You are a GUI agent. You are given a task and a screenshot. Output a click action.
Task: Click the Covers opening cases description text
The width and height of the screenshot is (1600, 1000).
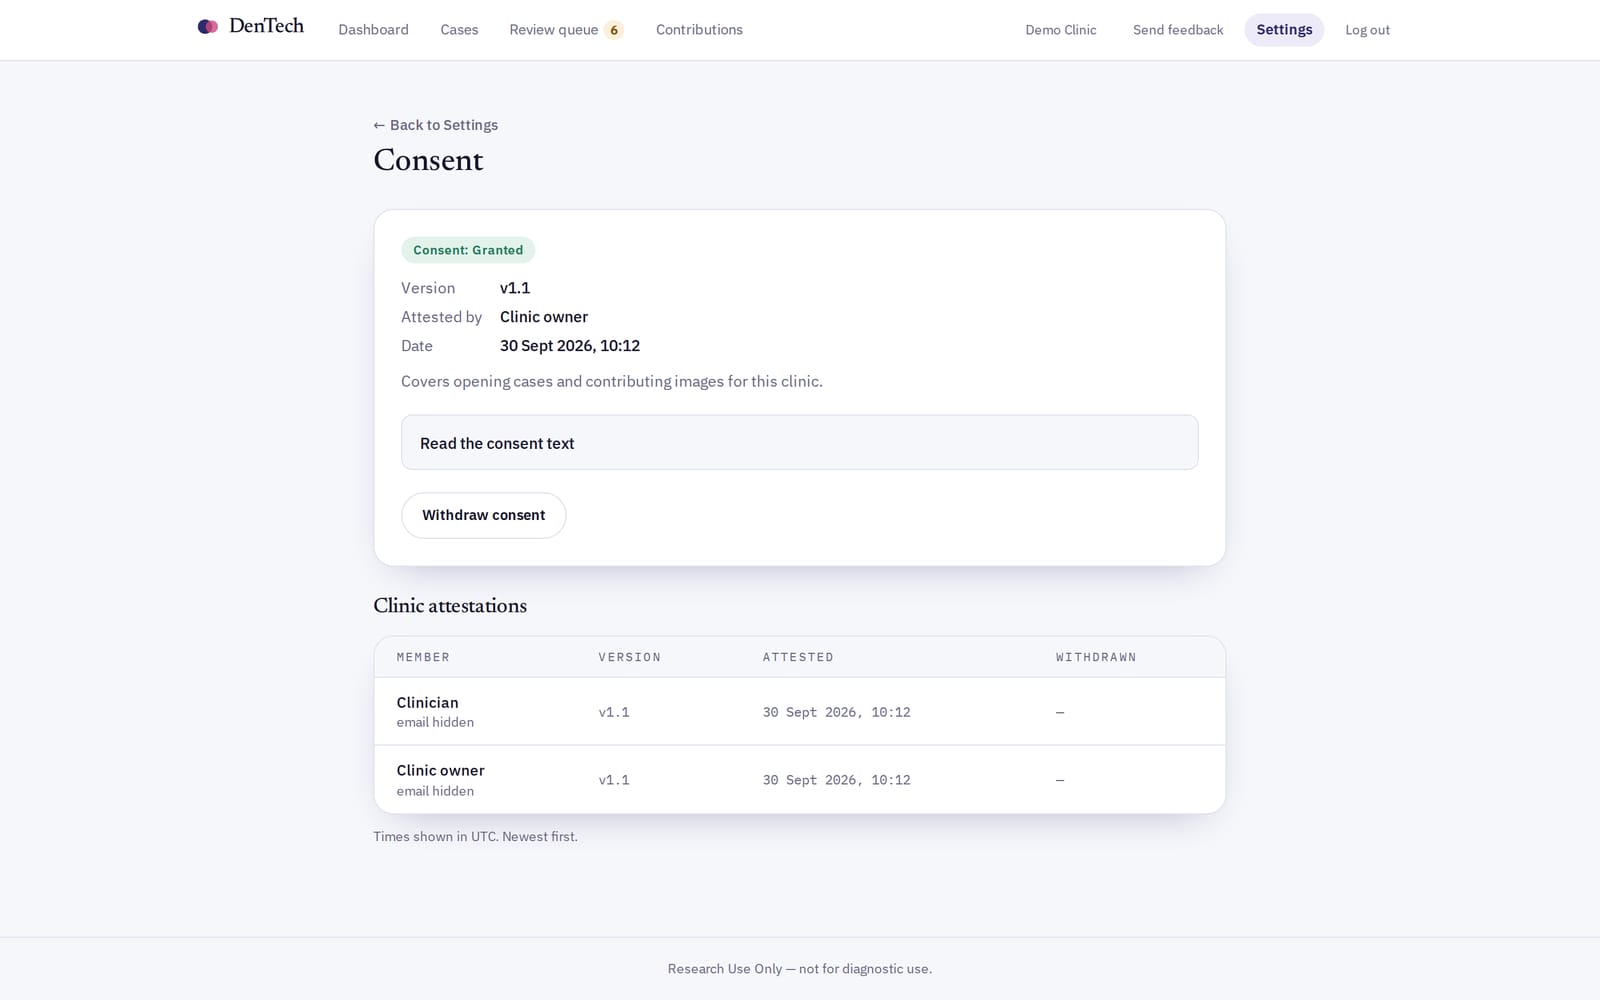(x=612, y=382)
